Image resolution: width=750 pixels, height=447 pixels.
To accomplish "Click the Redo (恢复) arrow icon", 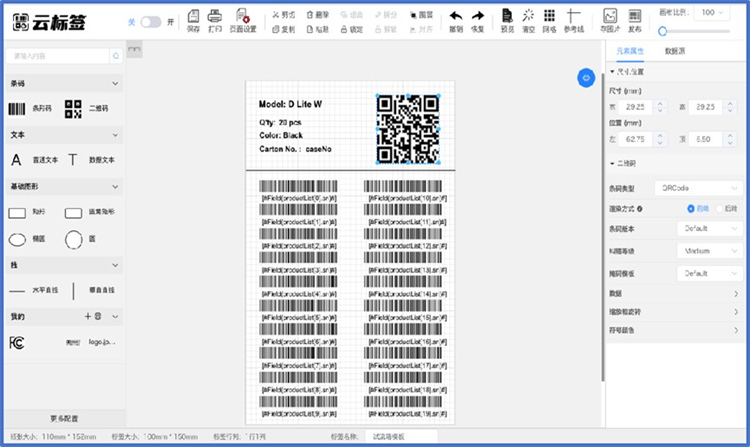I will (478, 16).
